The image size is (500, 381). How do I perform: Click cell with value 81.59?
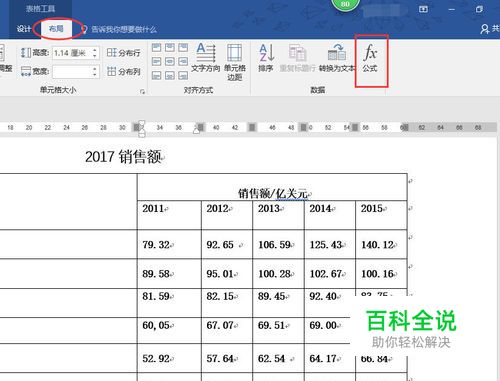click(x=169, y=303)
